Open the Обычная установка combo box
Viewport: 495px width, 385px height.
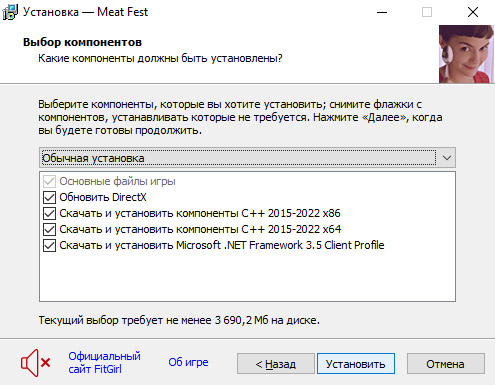pyautogui.click(x=247, y=158)
